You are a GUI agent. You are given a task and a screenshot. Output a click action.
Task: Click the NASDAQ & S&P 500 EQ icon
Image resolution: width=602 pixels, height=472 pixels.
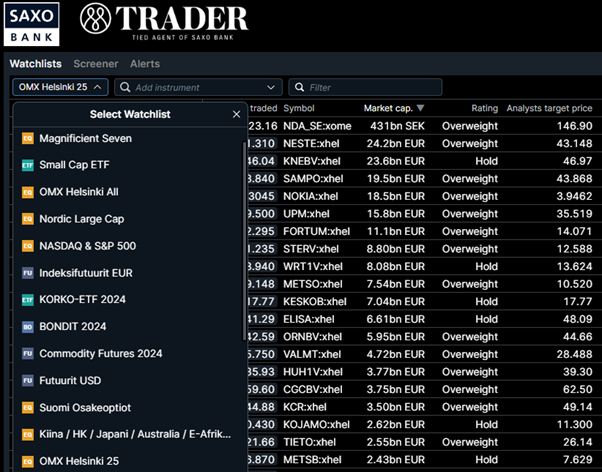(28, 246)
